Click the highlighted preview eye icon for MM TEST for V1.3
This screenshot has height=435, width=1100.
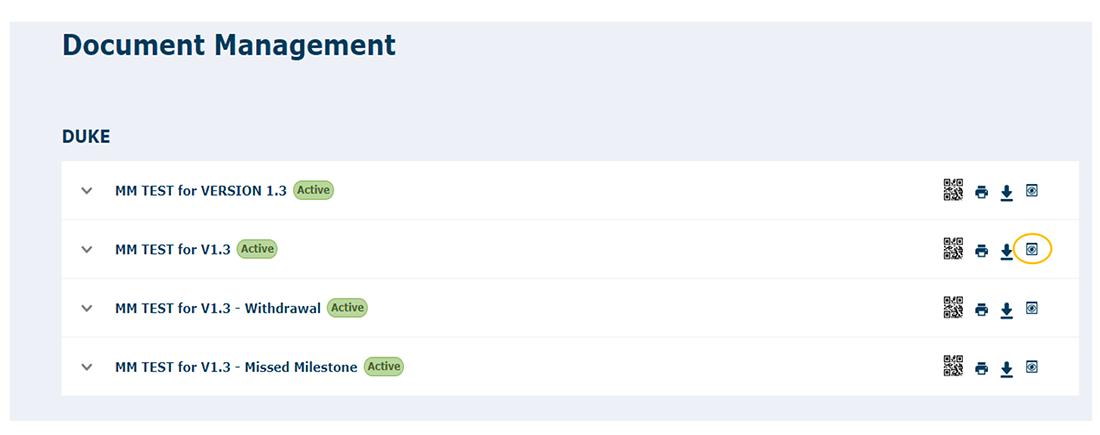pos(1031,248)
